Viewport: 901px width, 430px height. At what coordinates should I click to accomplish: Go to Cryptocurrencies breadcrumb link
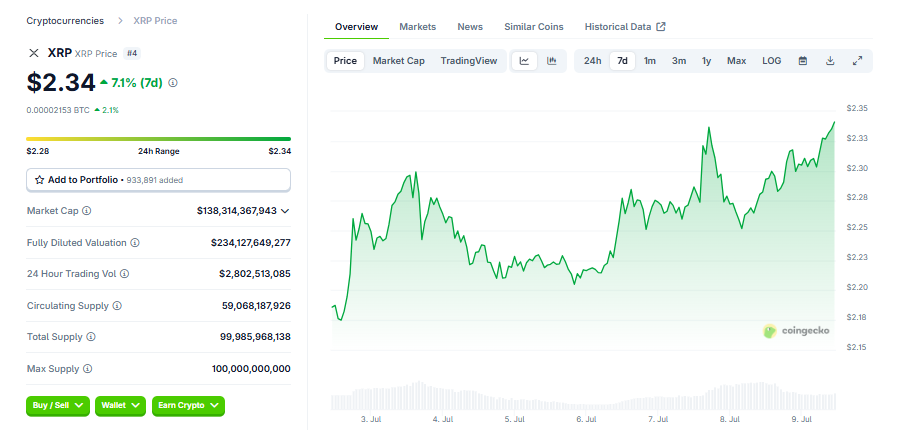tap(65, 21)
